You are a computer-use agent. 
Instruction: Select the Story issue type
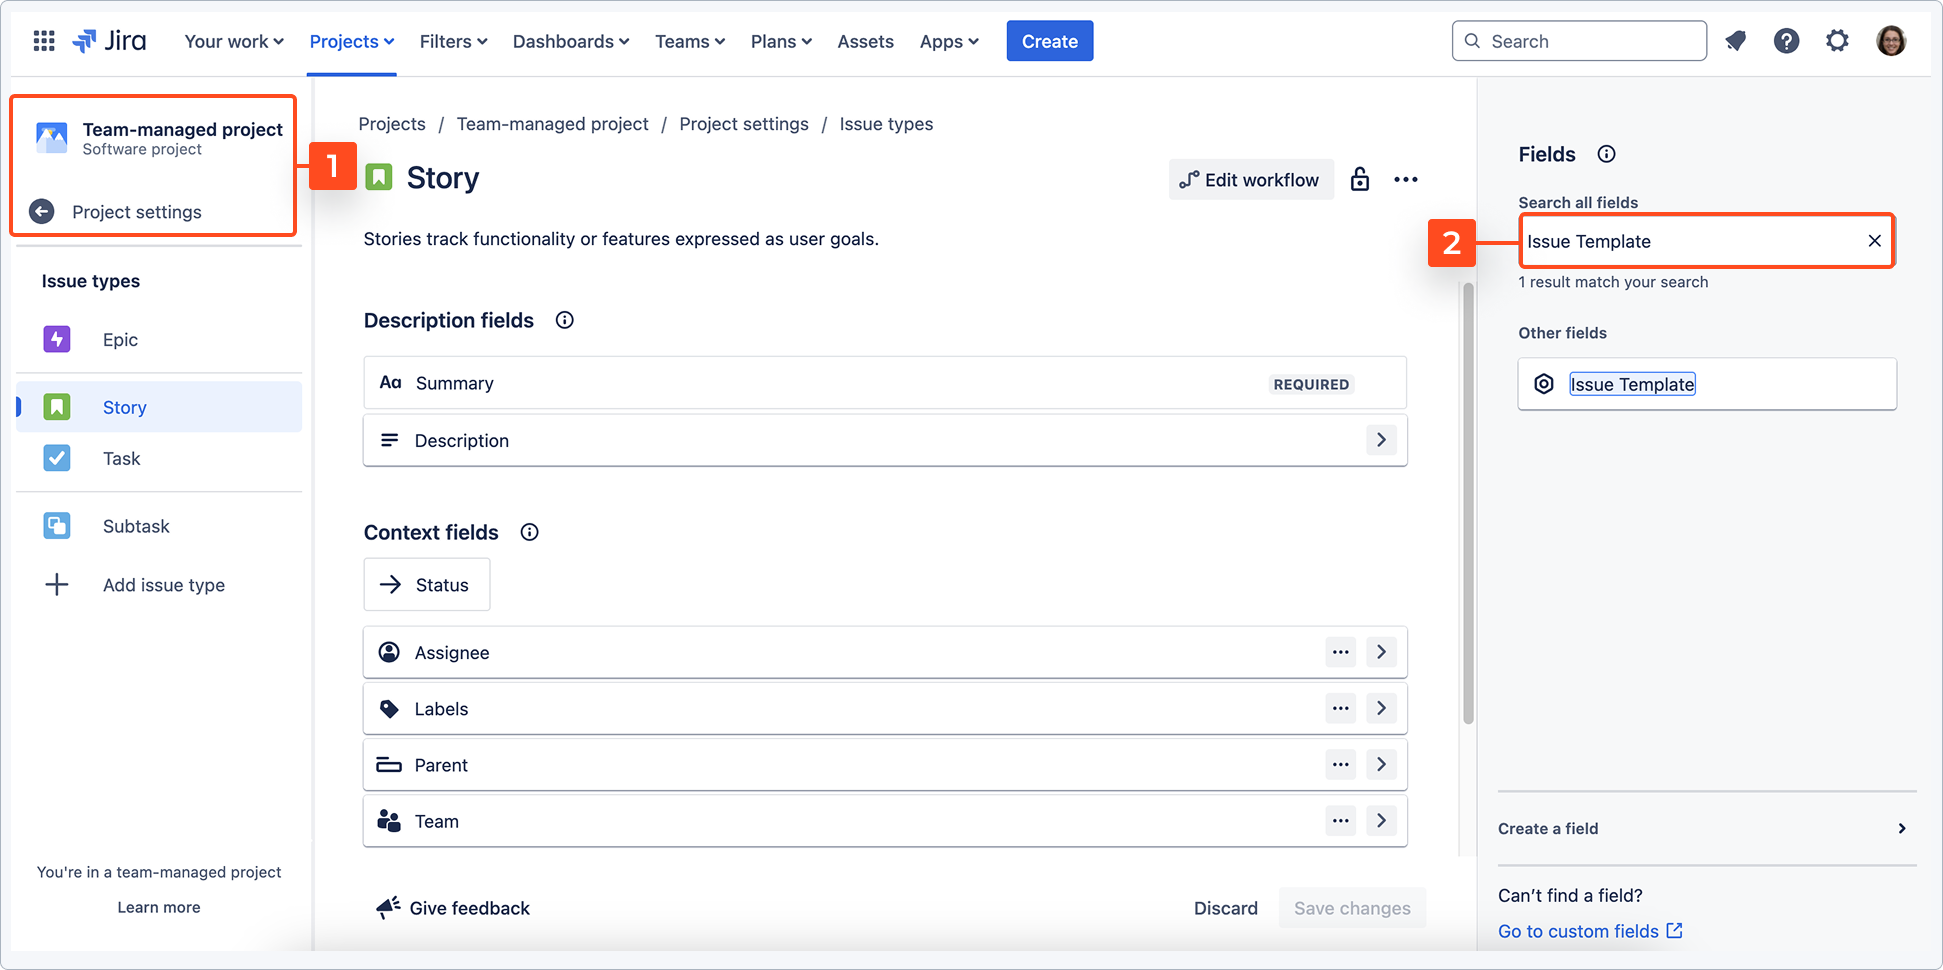160,407
